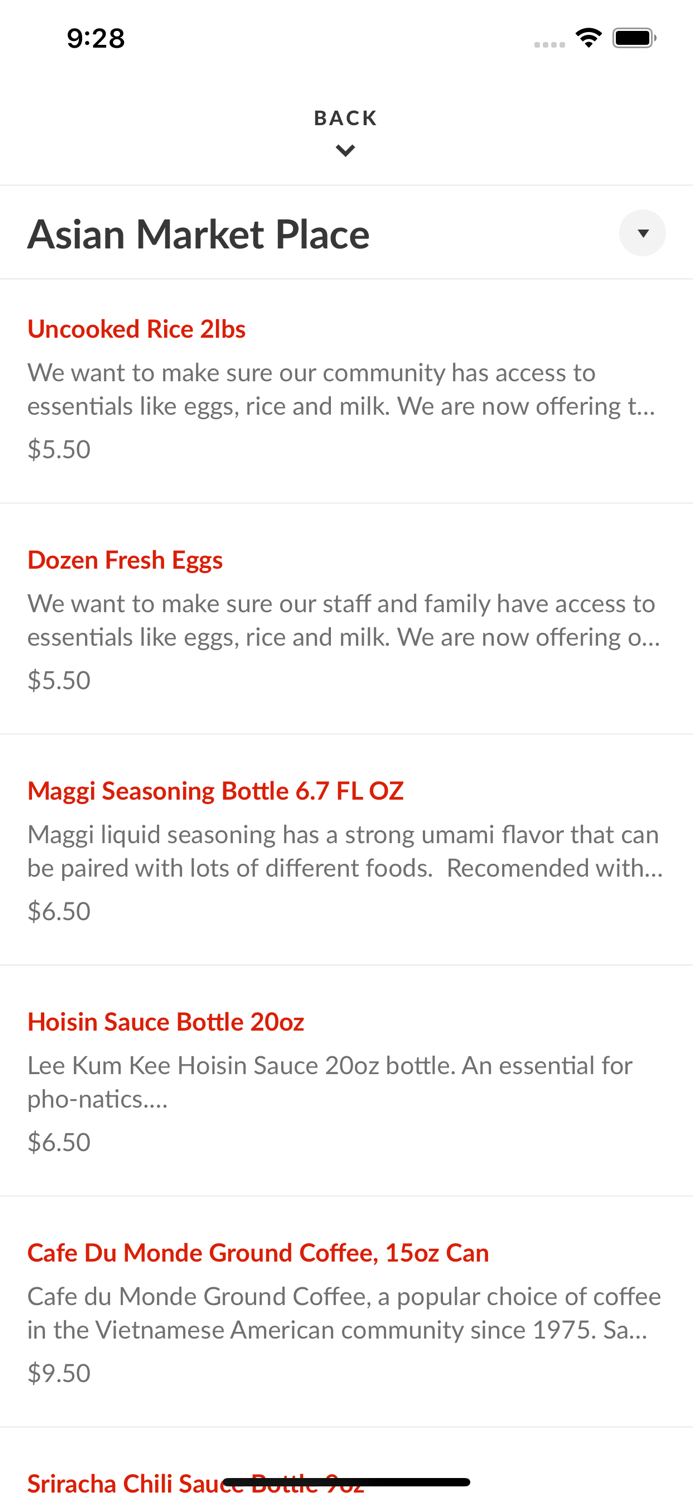Open the Uncooked Rice 2lbs product

[136, 330]
